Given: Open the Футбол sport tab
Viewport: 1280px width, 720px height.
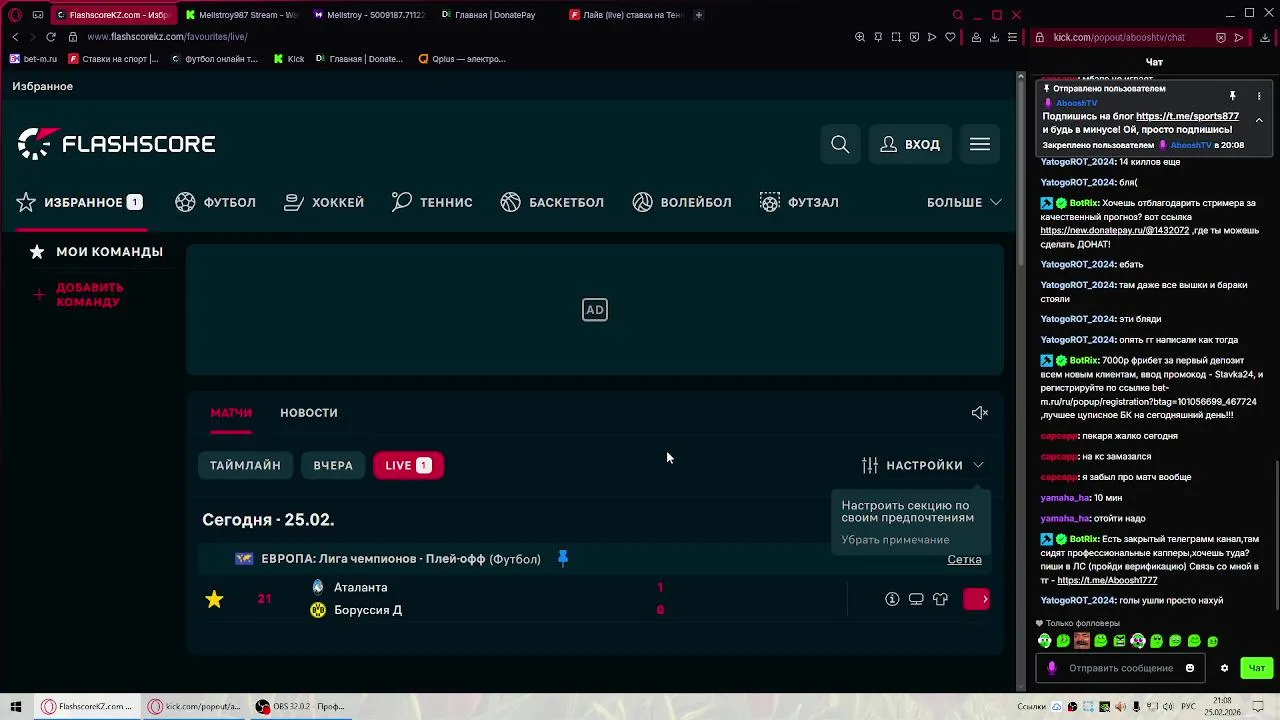Looking at the screenshot, I should point(216,202).
